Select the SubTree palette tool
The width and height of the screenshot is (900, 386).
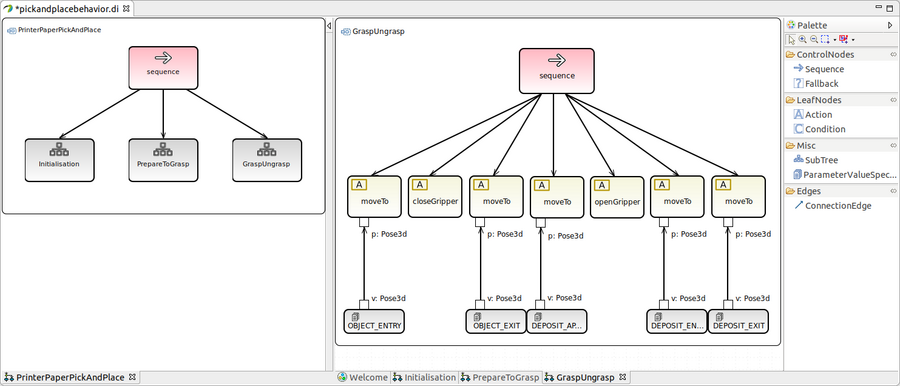[816, 160]
